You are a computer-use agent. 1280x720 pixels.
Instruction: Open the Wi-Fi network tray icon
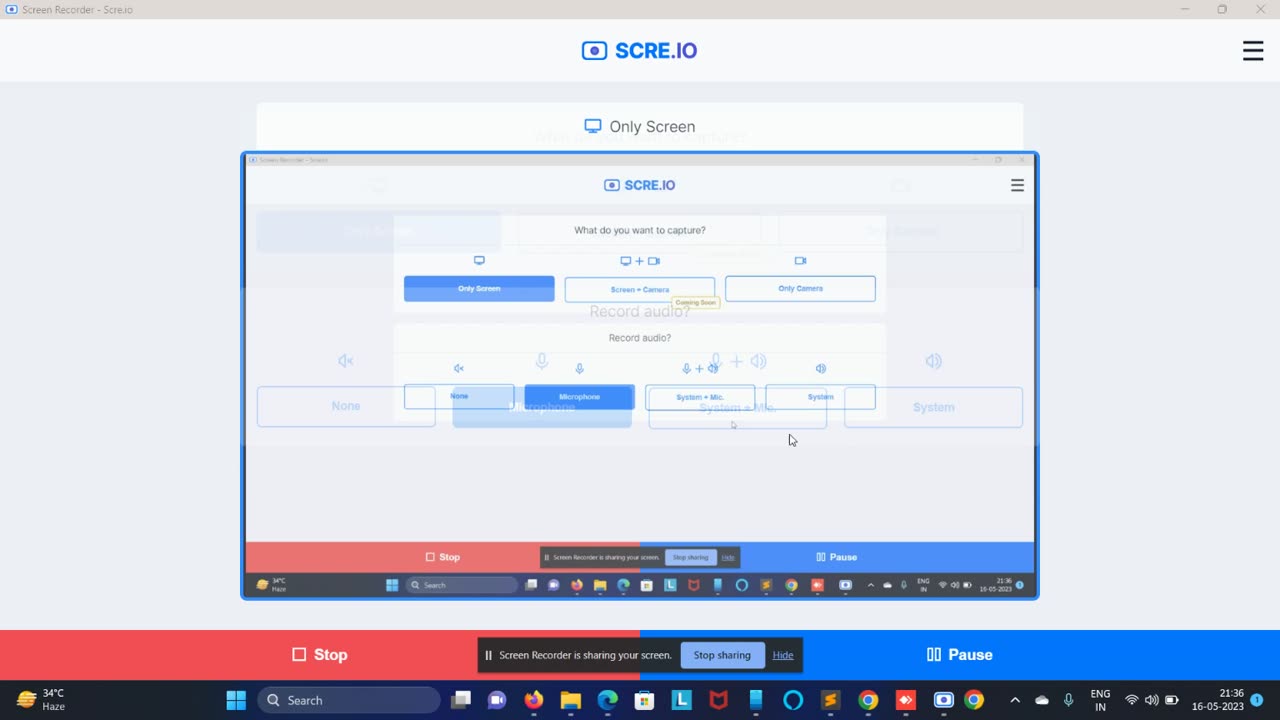(1132, 700)
